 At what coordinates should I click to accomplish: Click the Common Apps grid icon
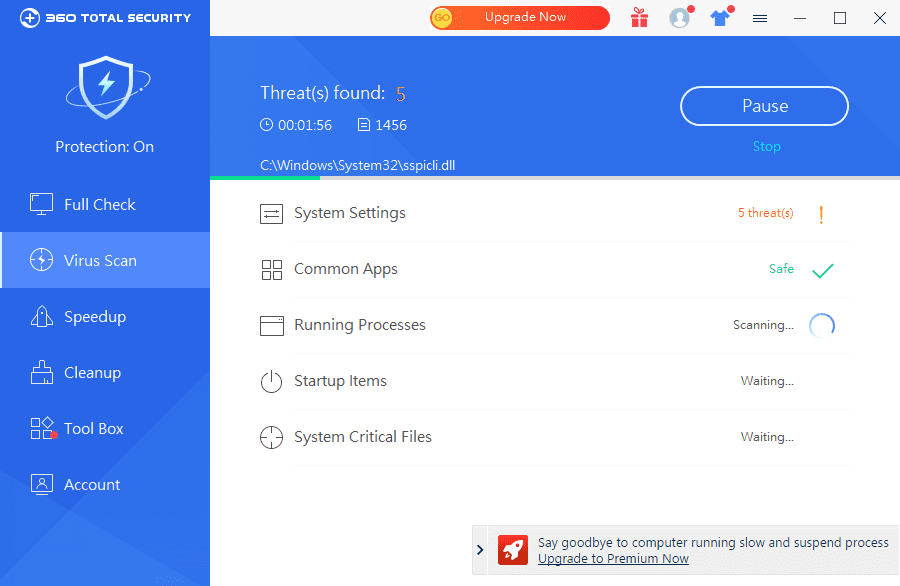[x=271, y=270]
